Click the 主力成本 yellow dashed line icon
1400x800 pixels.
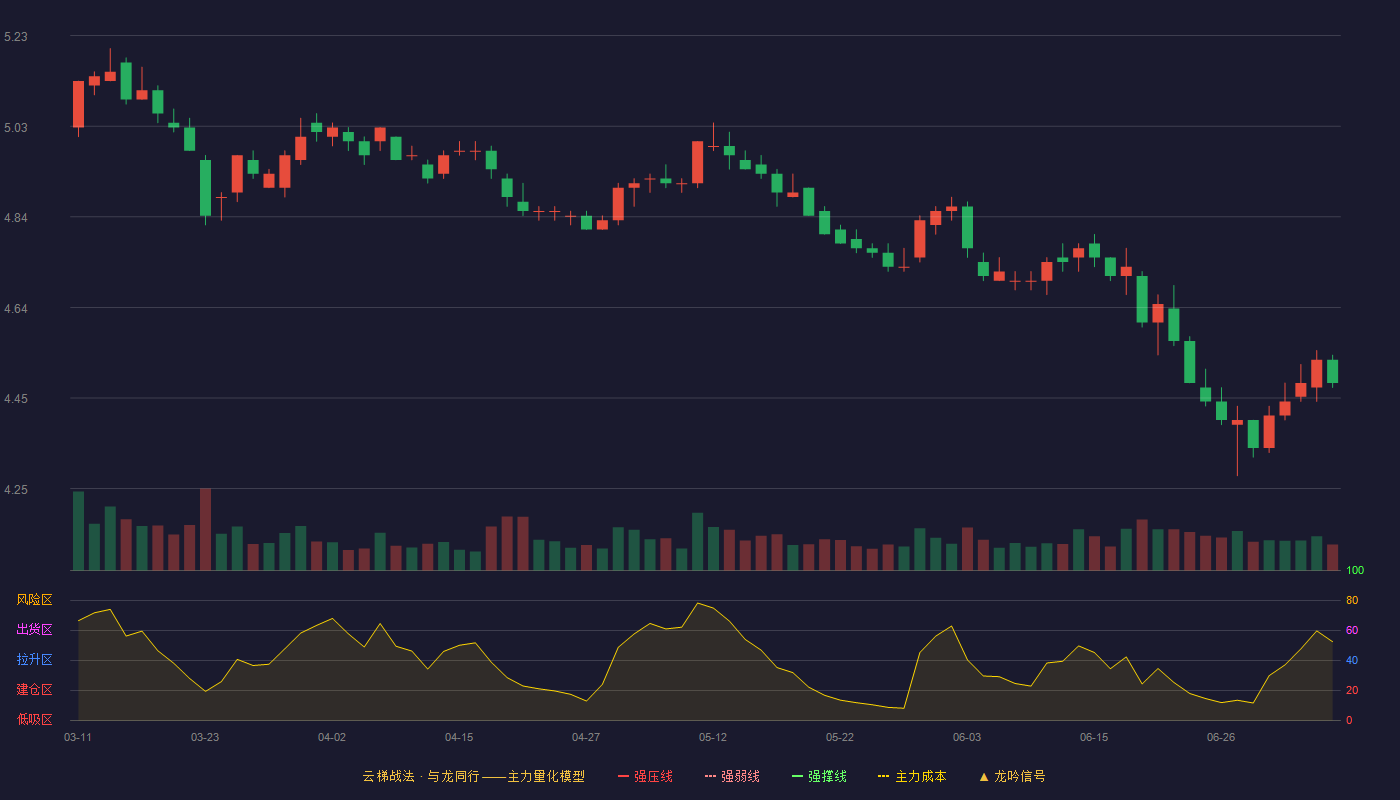[883, 777]
